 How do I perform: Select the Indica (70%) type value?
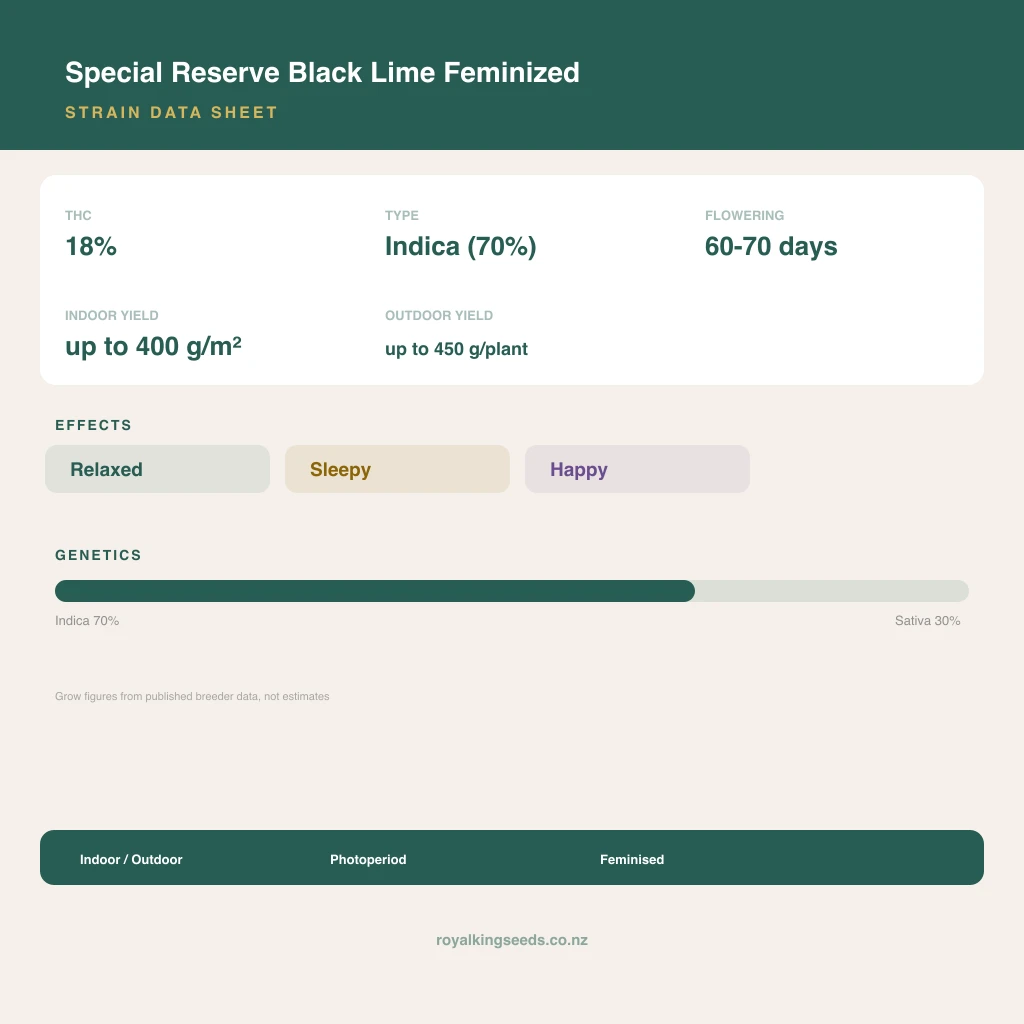pos(460,246)
